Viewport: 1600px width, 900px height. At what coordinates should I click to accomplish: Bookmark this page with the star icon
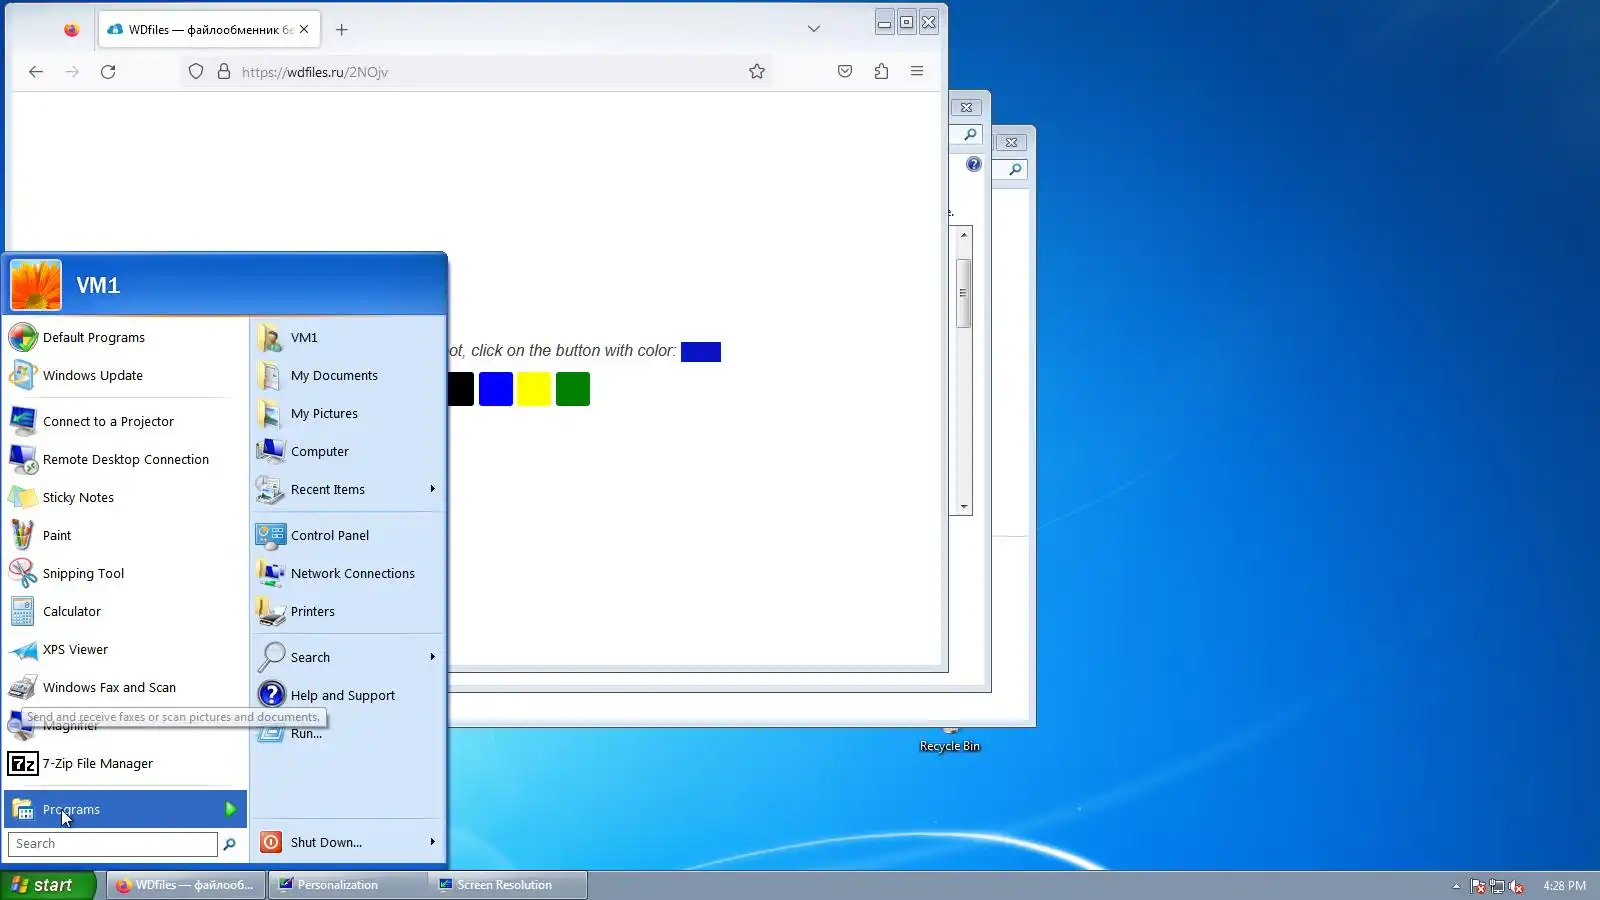tap(757, 71)
